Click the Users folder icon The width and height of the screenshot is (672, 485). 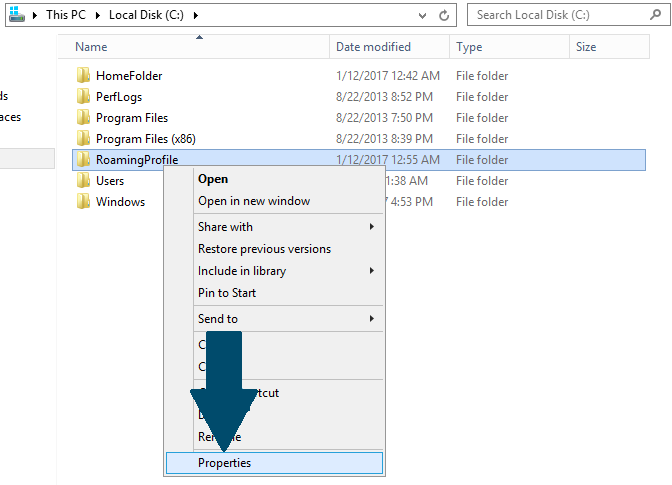click(83, 181)
